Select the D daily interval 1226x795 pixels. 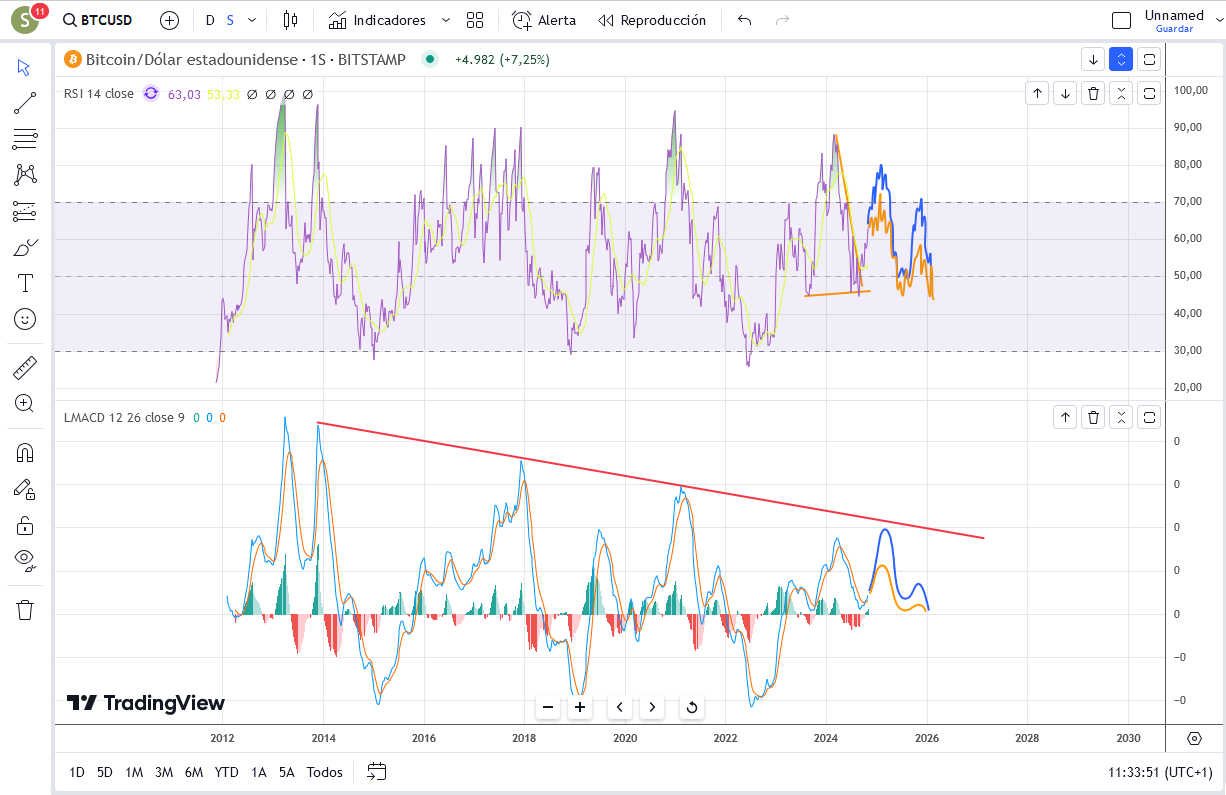click(x=210, y=20)
